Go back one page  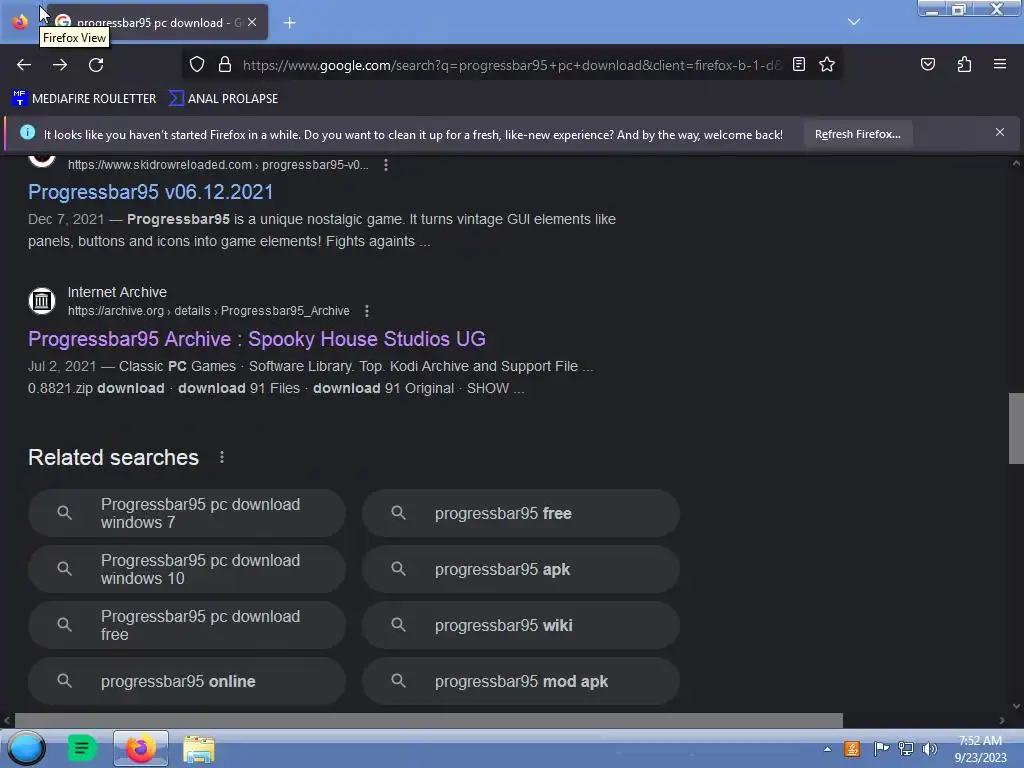coord(24,65)
